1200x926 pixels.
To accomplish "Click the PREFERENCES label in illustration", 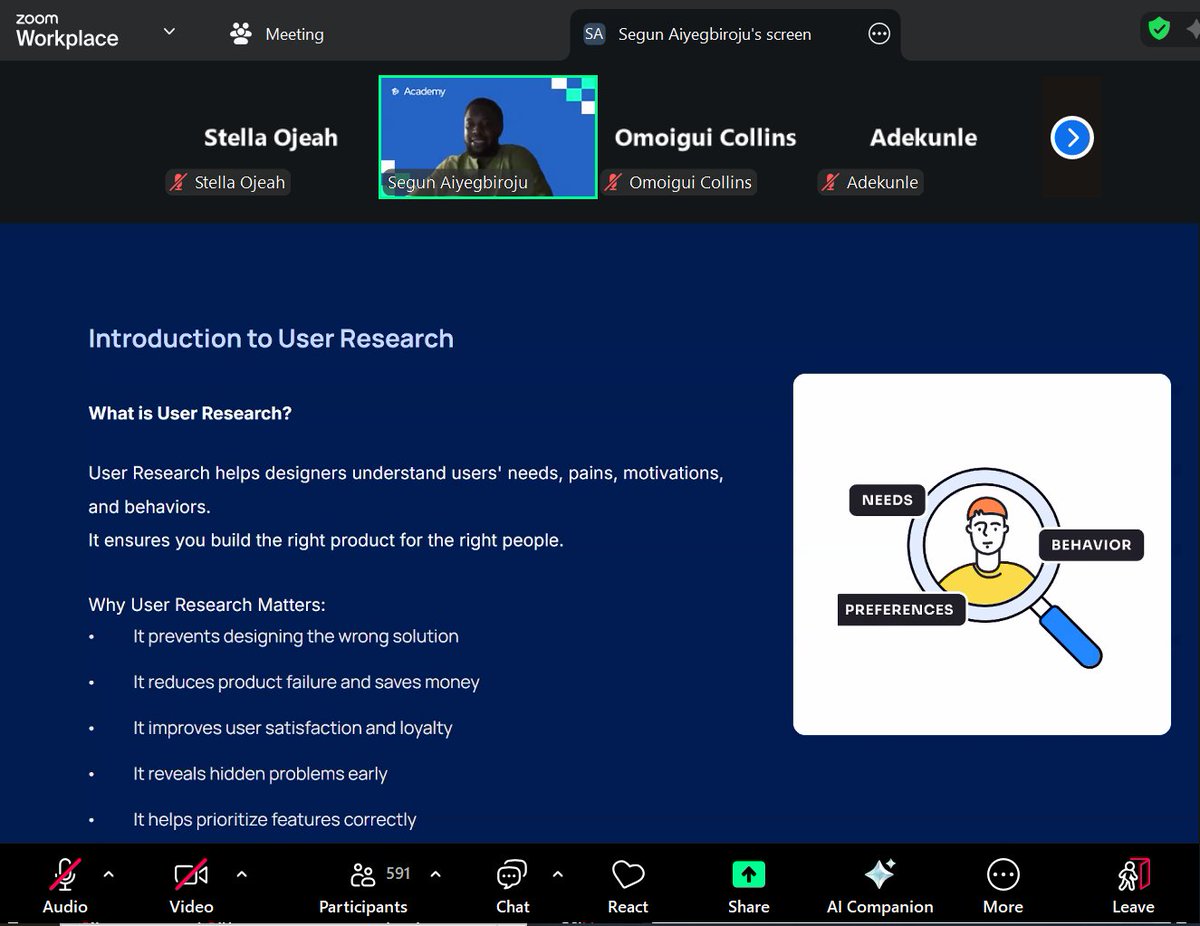I will 899,609.
